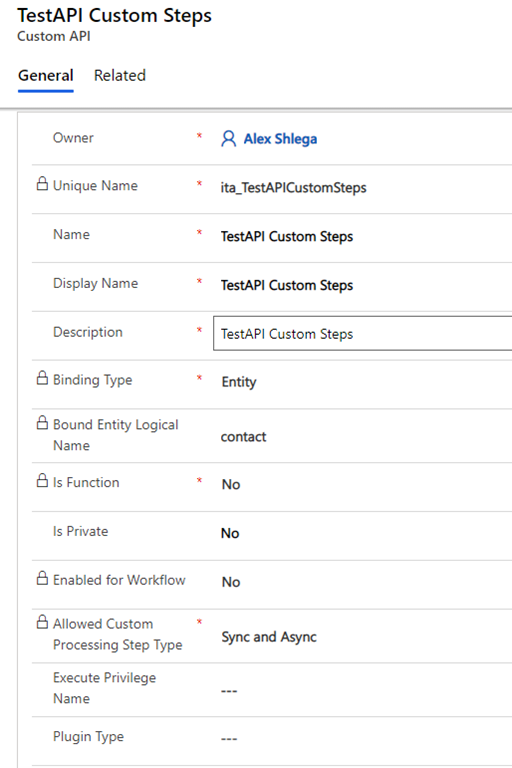Click the Enabled for Workflow lock icon
Viewport: 512px width, 768px height.
43,577
